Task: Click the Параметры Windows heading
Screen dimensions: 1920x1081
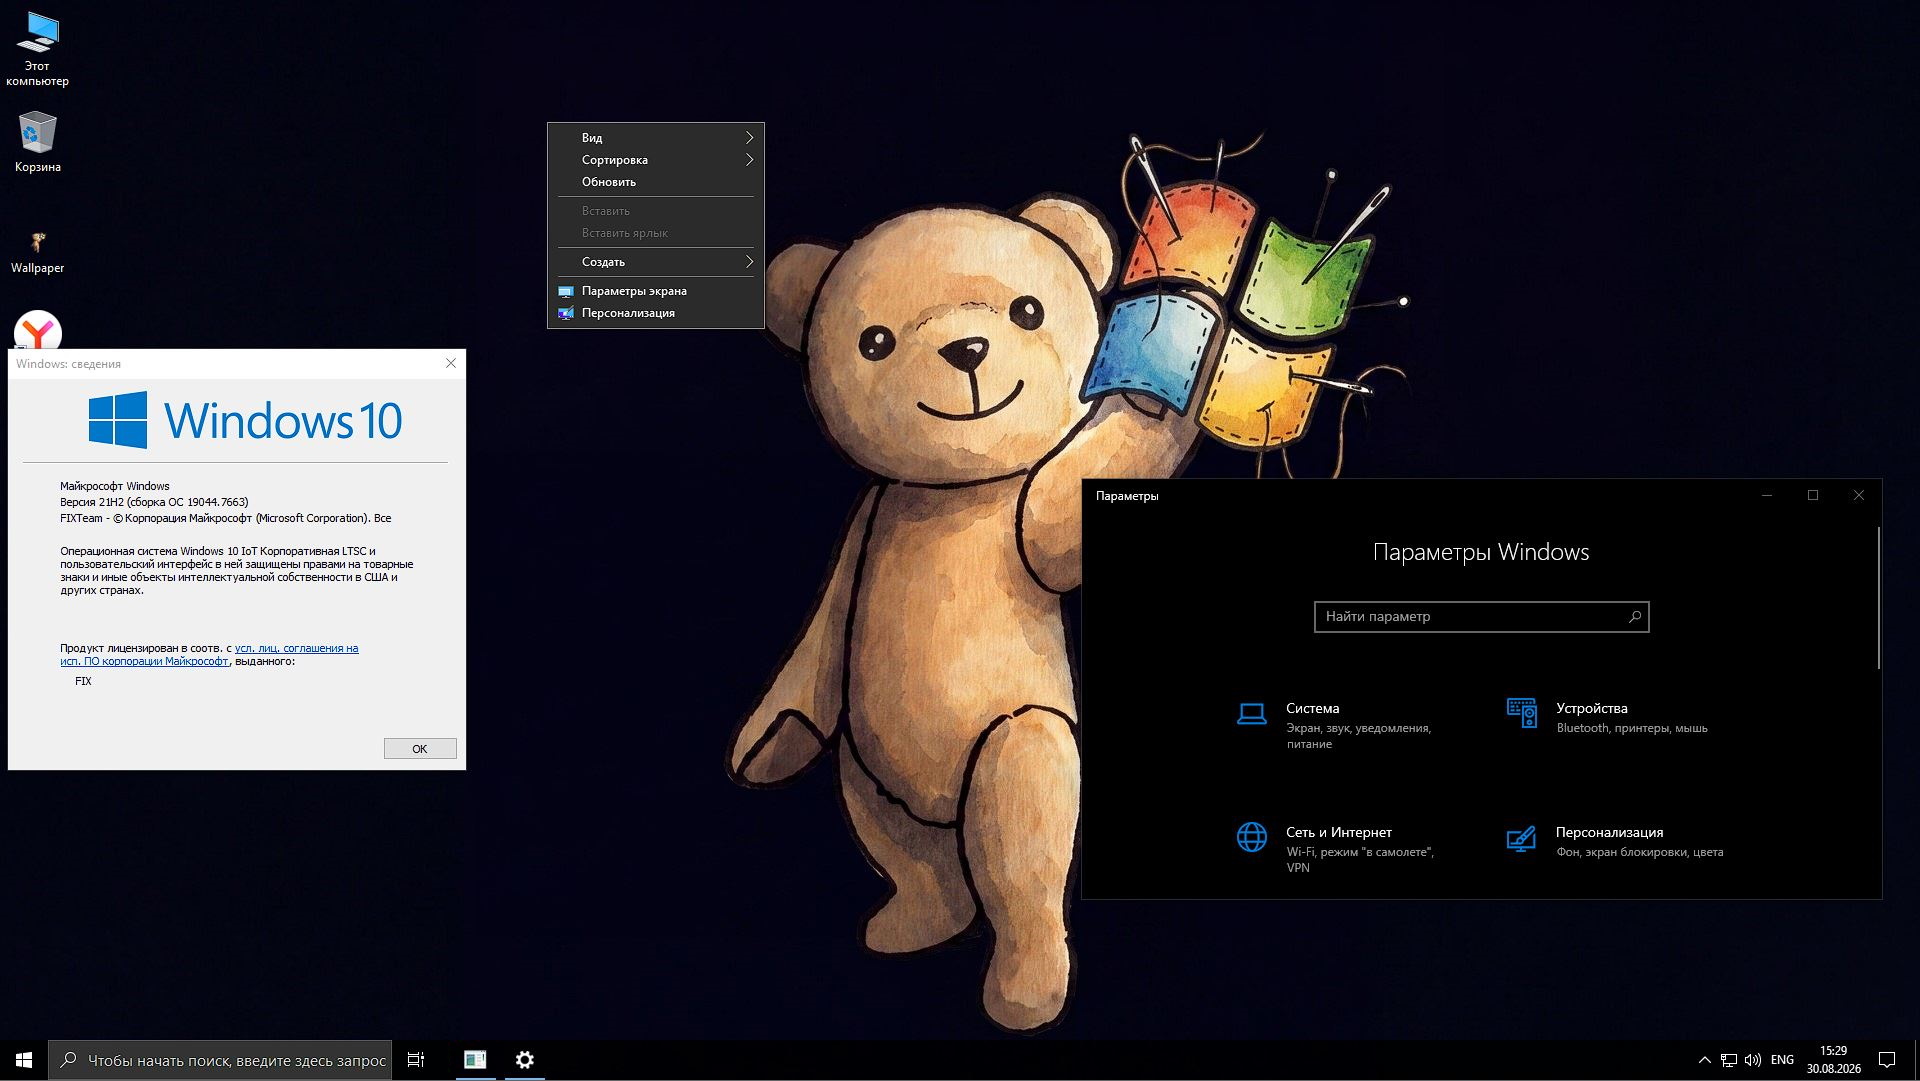Action: (1481, 552)
